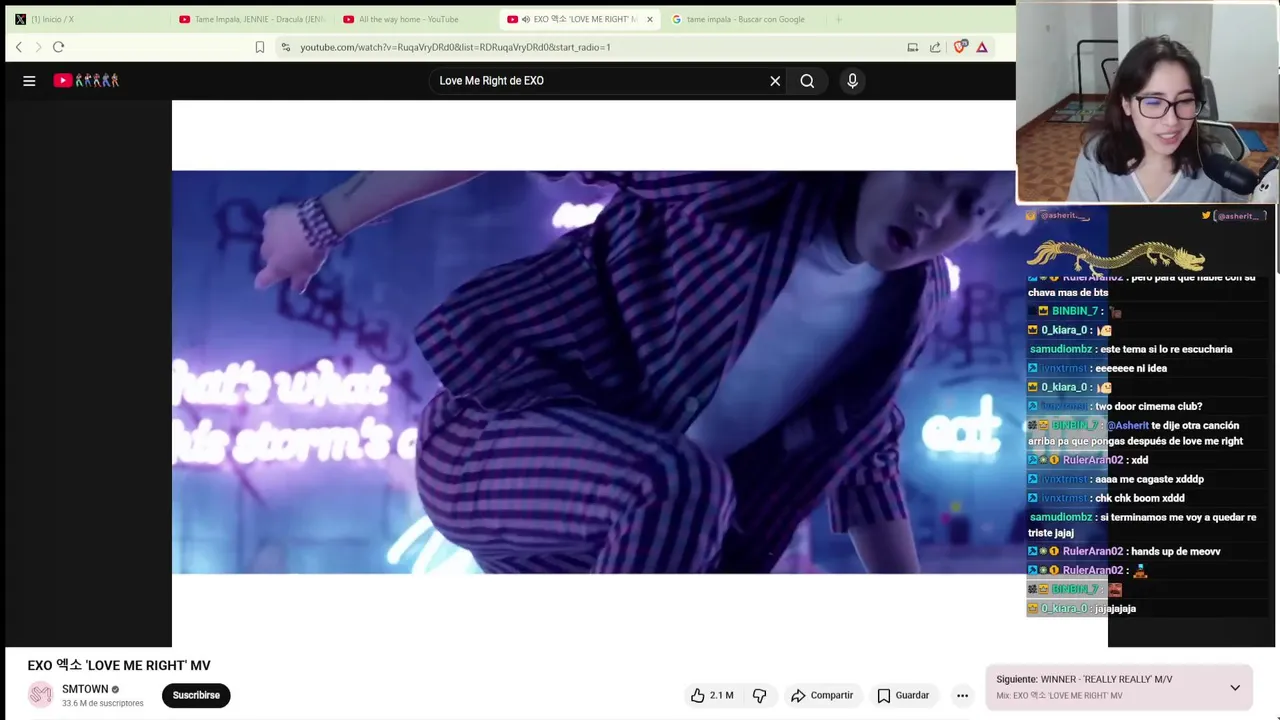
Task: Click chat message 'aaaa me cagaste xdddp'
Action: 1150,479
